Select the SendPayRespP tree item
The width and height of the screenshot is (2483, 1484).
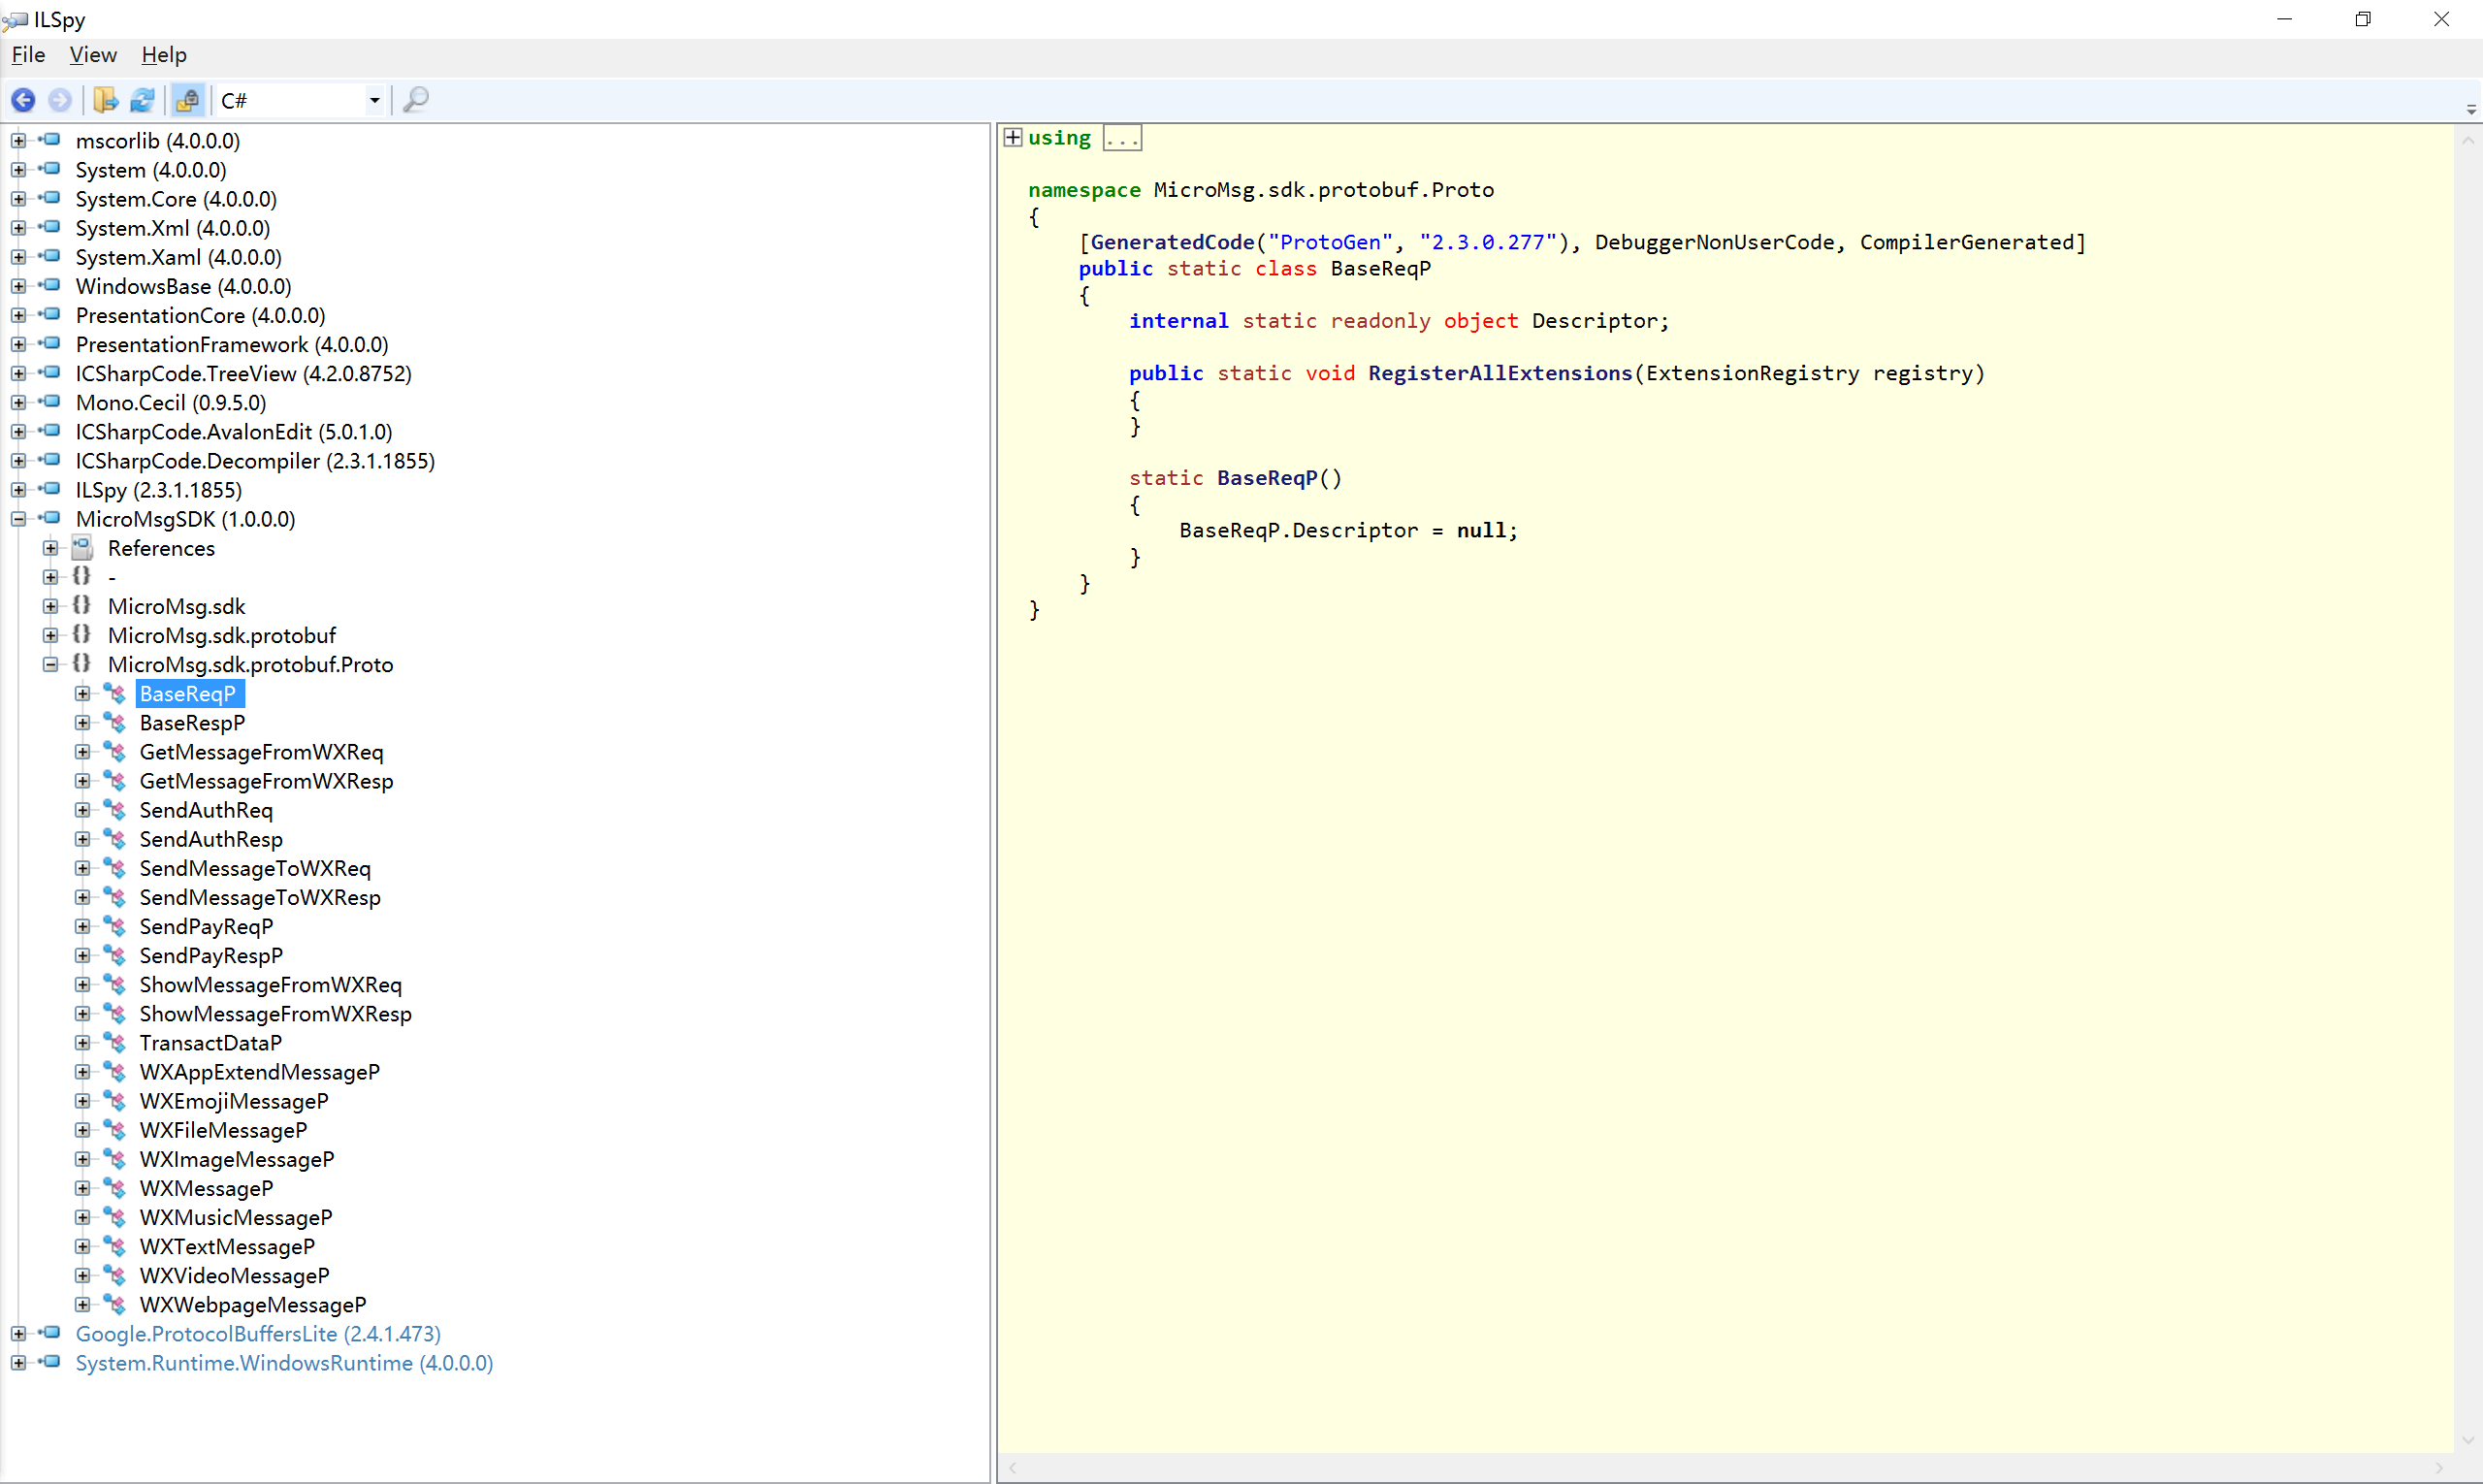coord(211,956)
